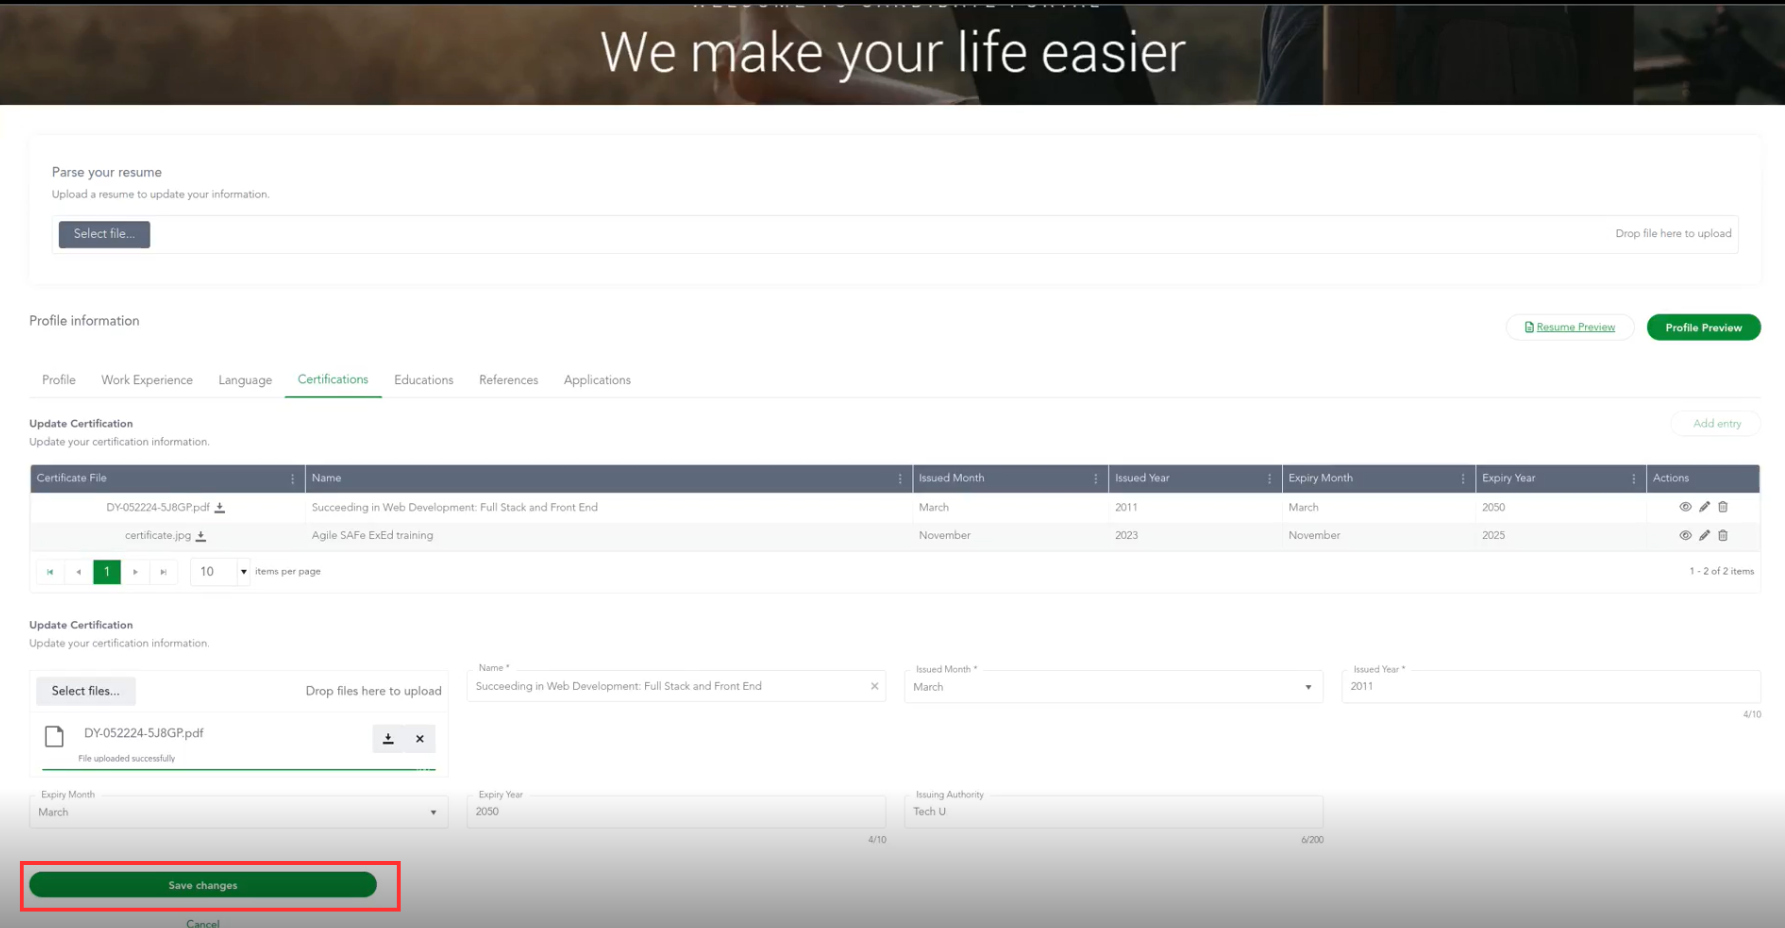Download the DY-052224-5J8GP.pdf file in table row
The image size is (1785, 928).
220,508
